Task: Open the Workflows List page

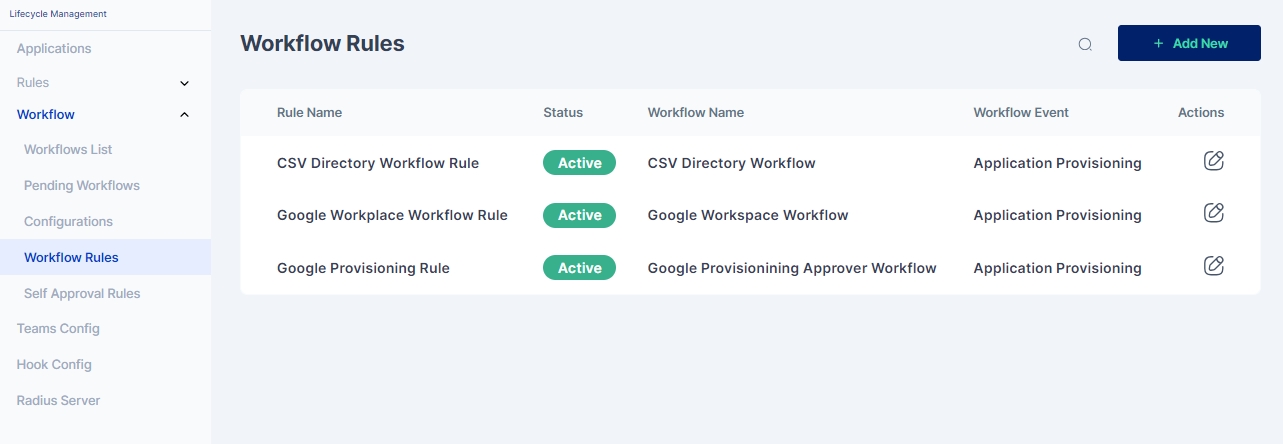Action: pos(68,149)
